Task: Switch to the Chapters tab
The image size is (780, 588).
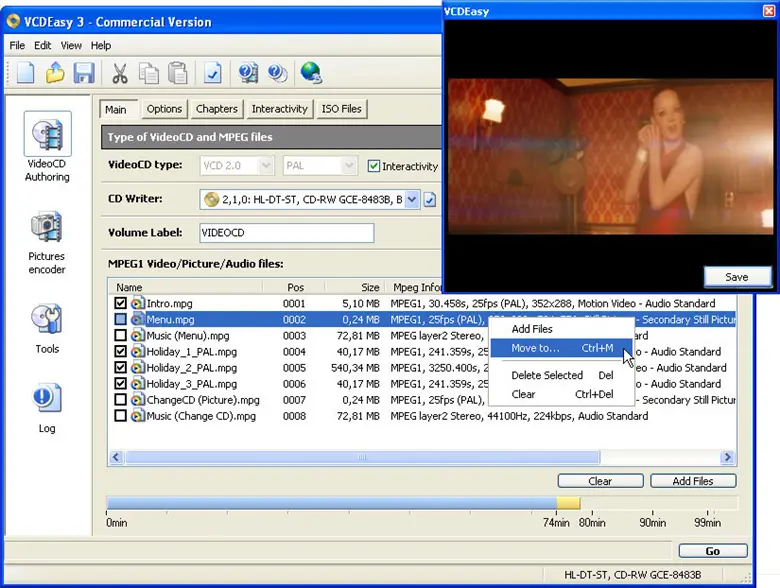Action: (217, 109)
